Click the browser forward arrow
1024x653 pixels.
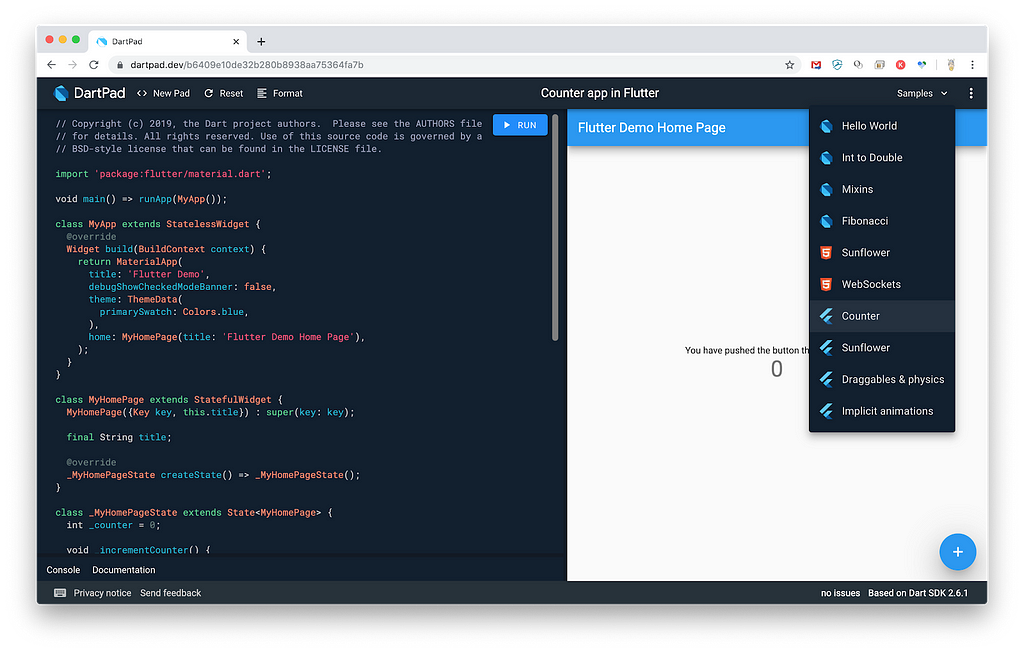[72, 65]
